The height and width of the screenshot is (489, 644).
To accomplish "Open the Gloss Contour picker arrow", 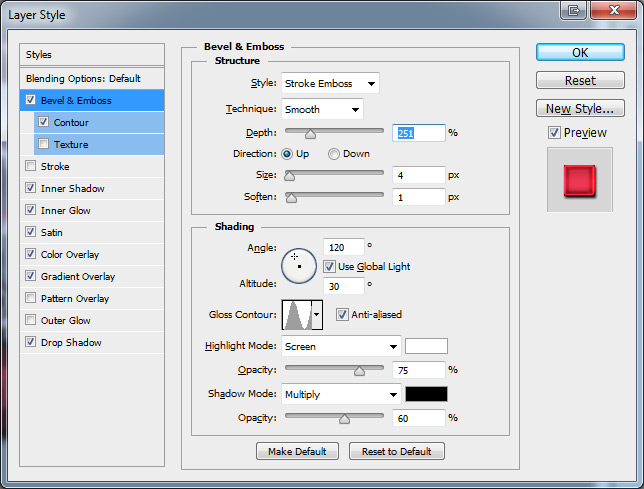I will [x=318, y=315].
